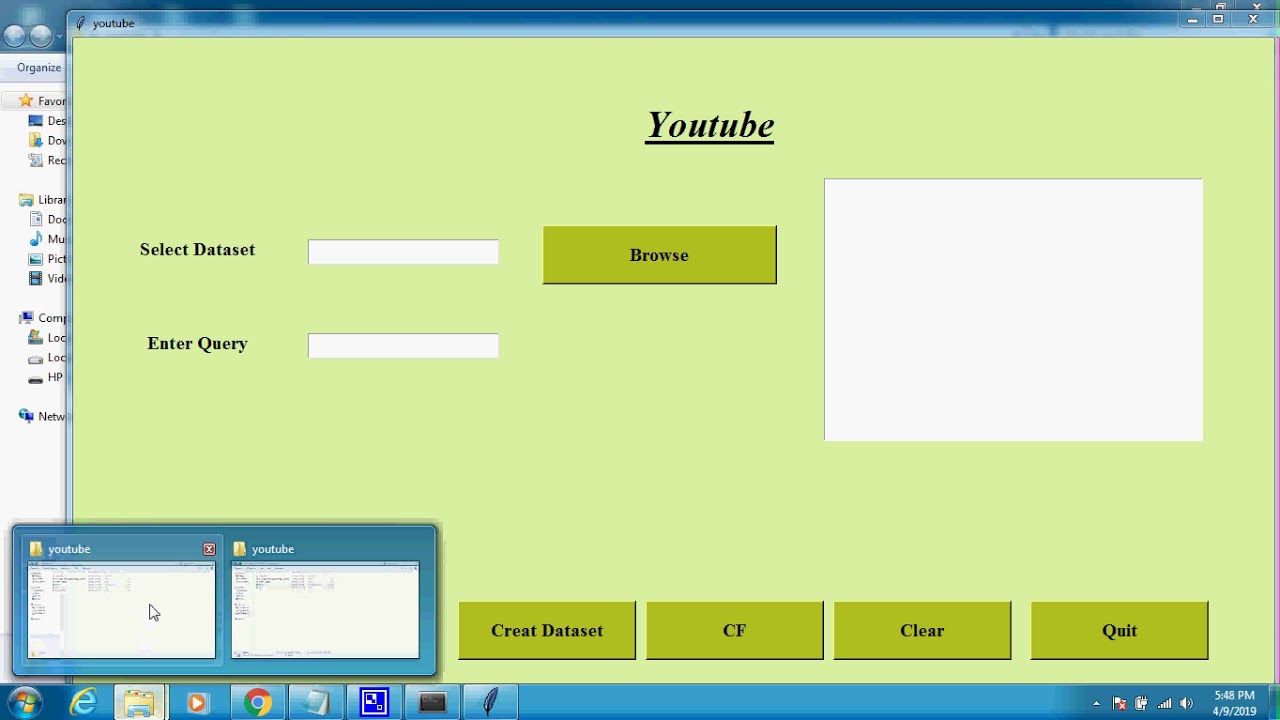
Task: Click Organize in Explorer window
Action: 39,68
